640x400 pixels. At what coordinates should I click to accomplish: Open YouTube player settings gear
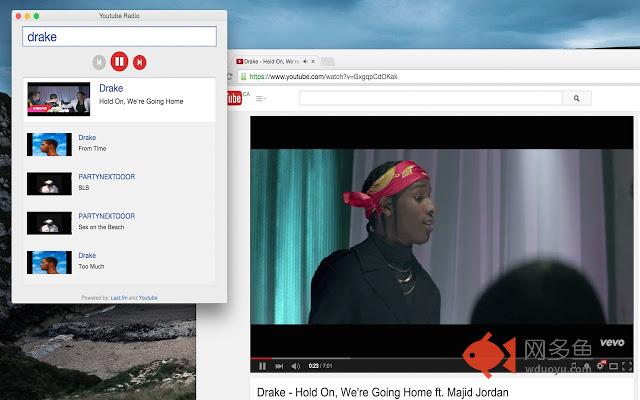600,366
